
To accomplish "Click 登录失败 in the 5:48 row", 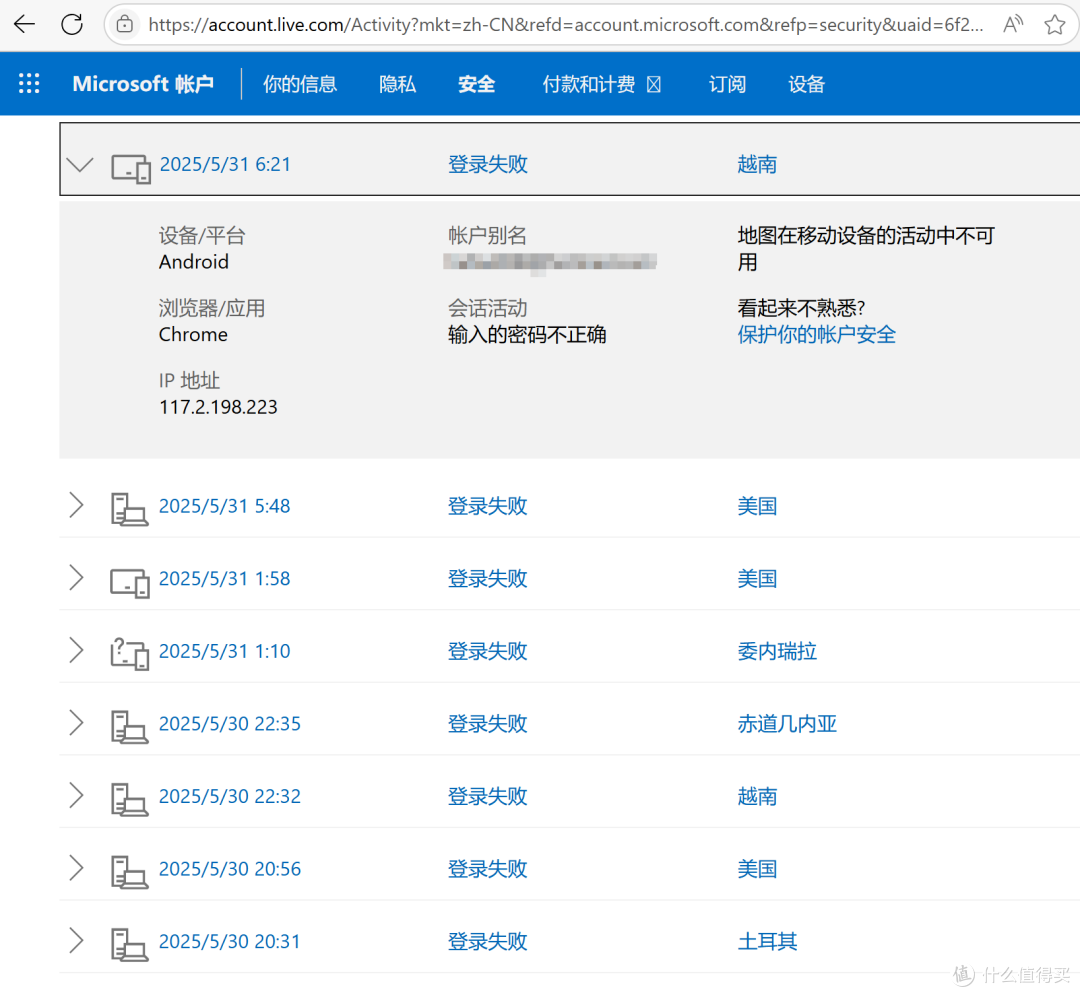I will (x=488, y=506).
